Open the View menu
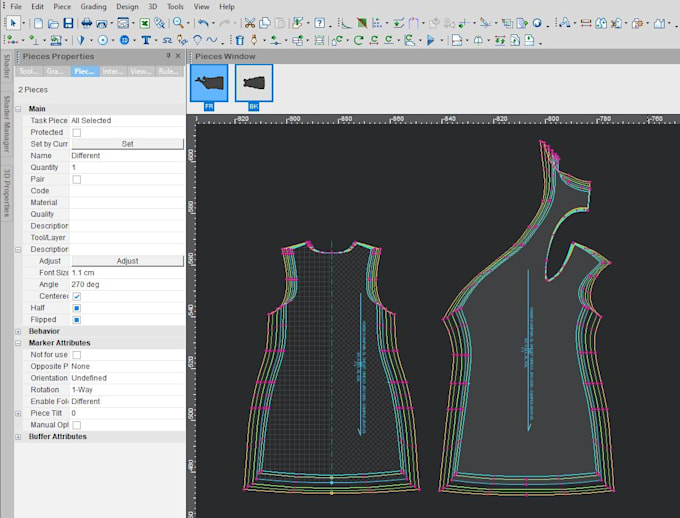Screen dimensions: 680x518 201,7
